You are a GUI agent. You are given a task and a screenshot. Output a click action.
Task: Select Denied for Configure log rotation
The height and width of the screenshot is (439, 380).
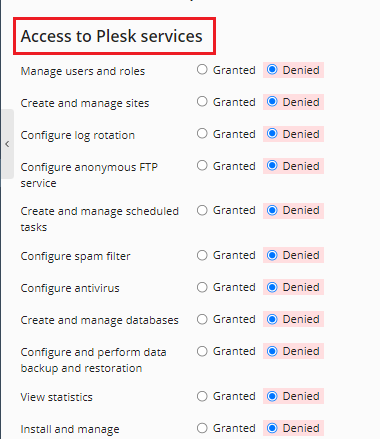[272, 134]
